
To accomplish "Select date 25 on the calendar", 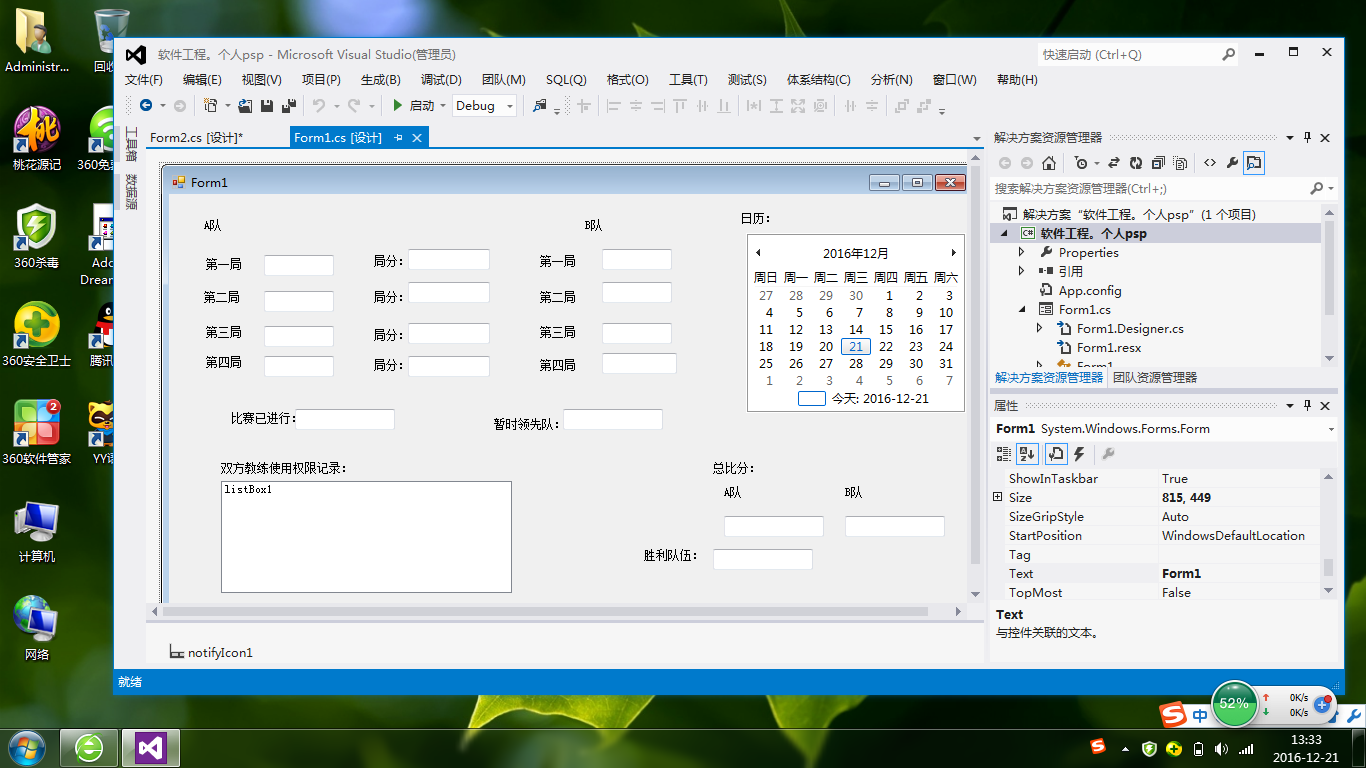I will [x=766, y=364].
